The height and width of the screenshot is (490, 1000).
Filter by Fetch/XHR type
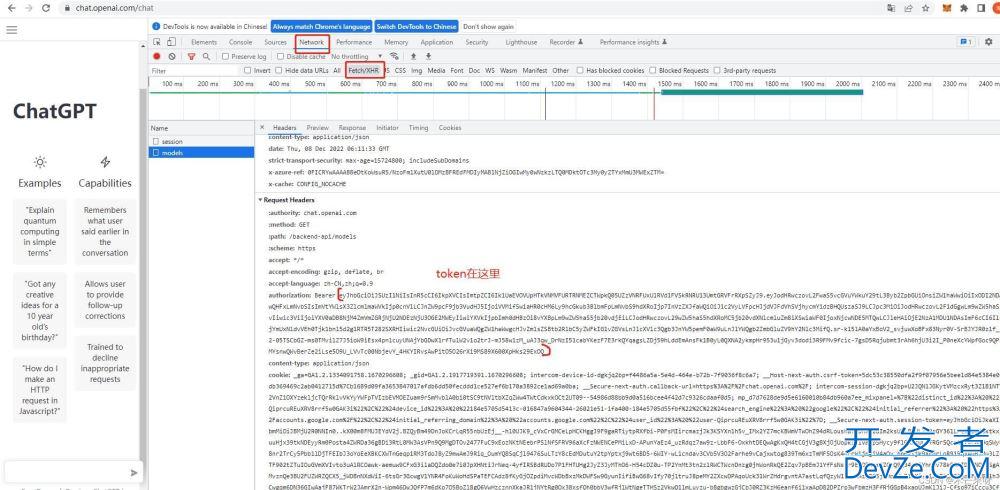coord(364,70)
